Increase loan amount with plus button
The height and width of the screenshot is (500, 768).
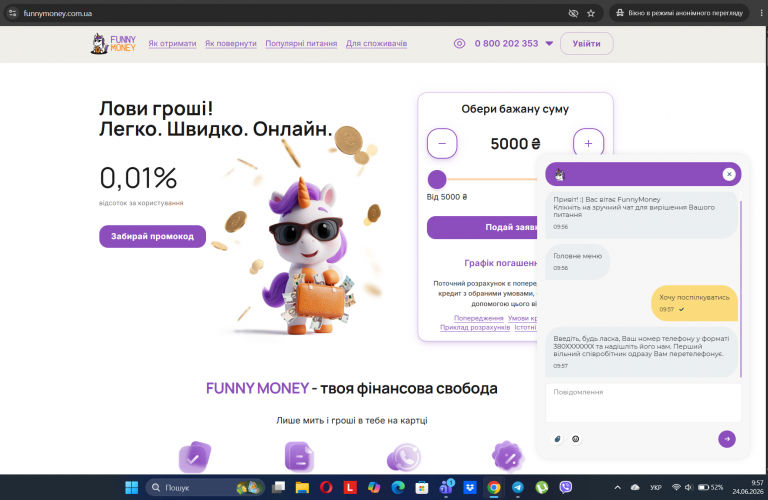[x=588, y=143]
